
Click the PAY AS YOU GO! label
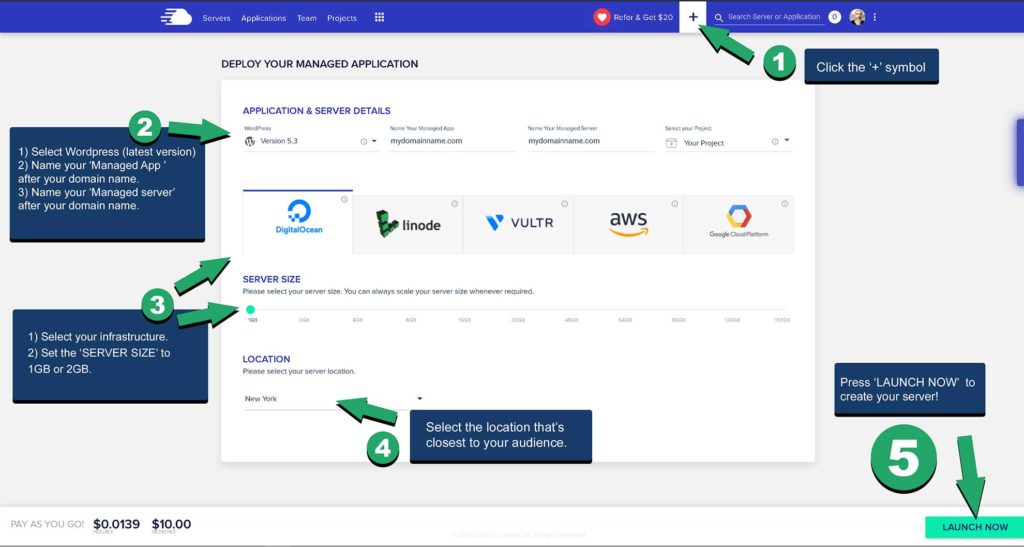click(x=47, y=524)
